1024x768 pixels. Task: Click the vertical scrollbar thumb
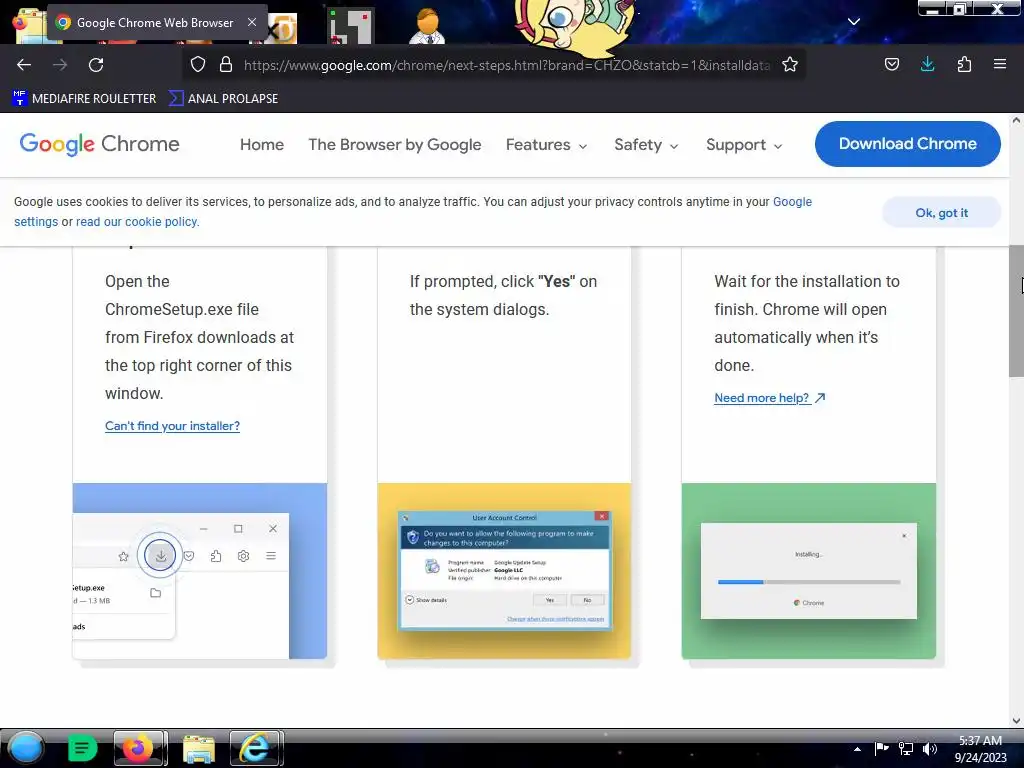(1016, 311)
